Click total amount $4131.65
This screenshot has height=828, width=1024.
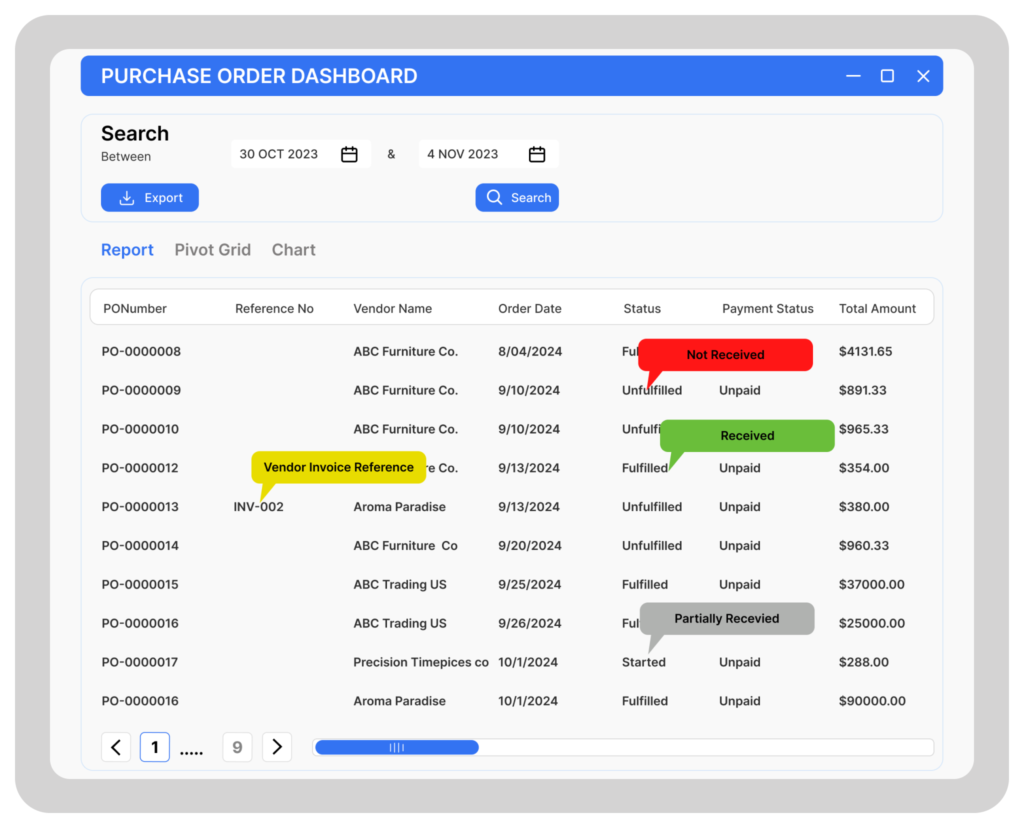(865, 351)
